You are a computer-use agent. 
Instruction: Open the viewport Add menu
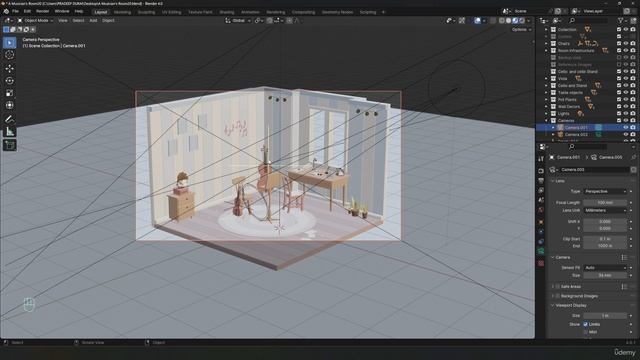[x=93, y=20]
